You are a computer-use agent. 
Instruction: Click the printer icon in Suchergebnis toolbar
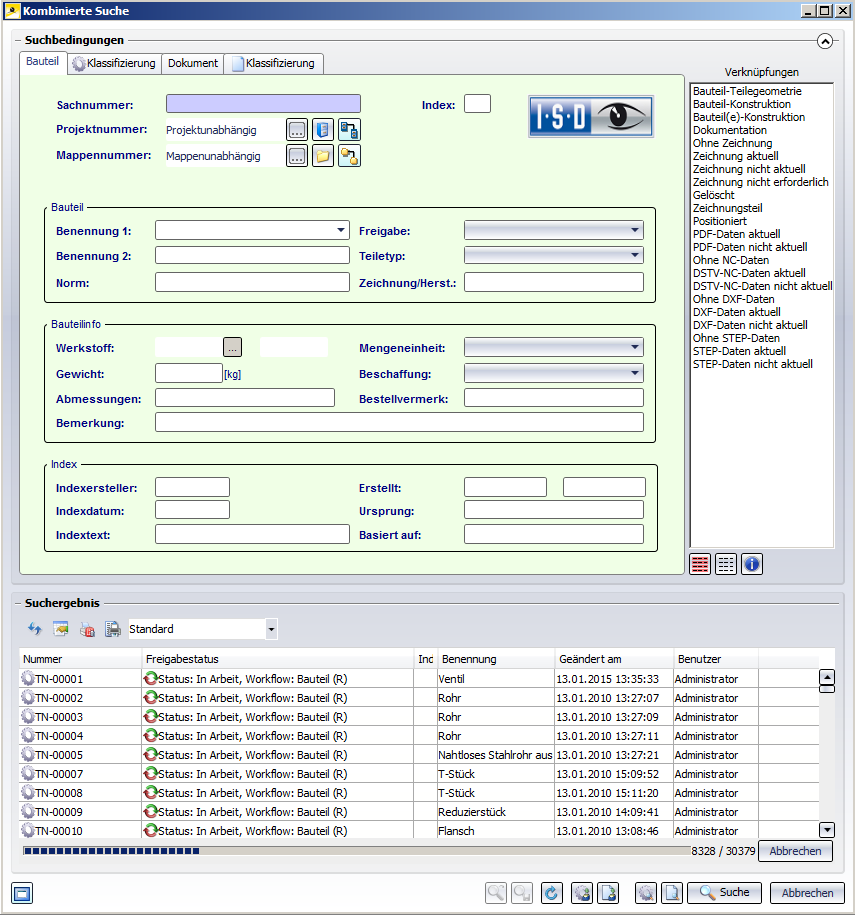click(113, 629)
